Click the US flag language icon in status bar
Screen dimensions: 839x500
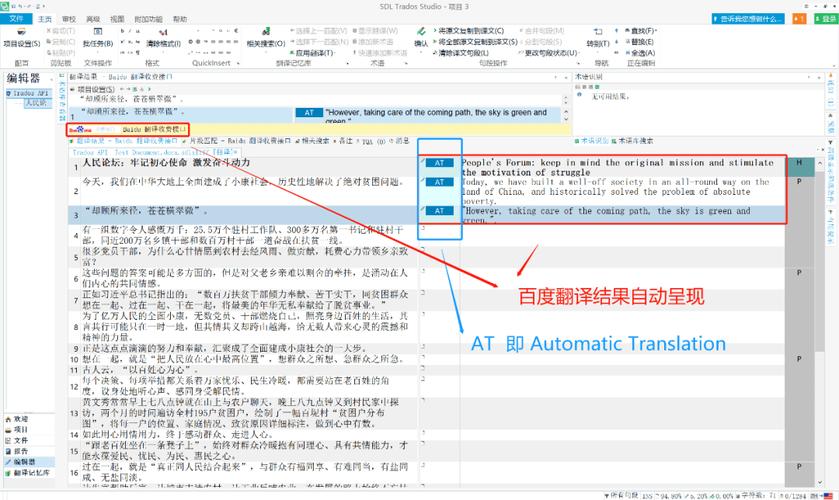tap(828, 496)
